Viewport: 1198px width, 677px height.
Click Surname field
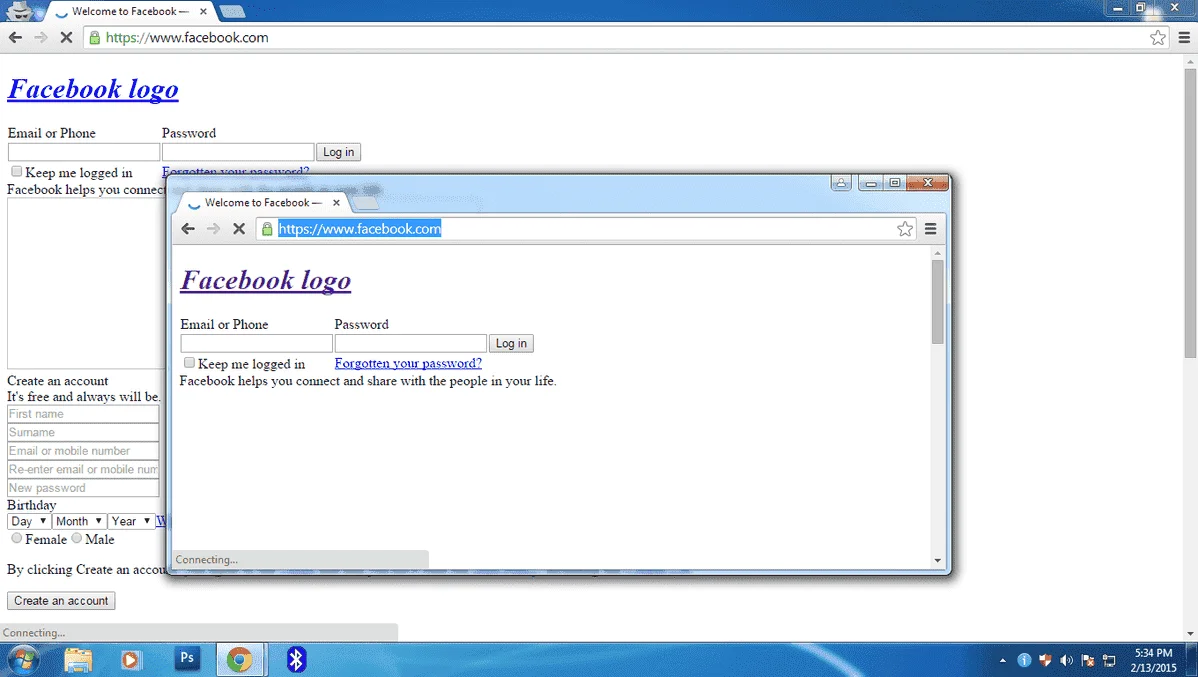click(x=83, y=432)
